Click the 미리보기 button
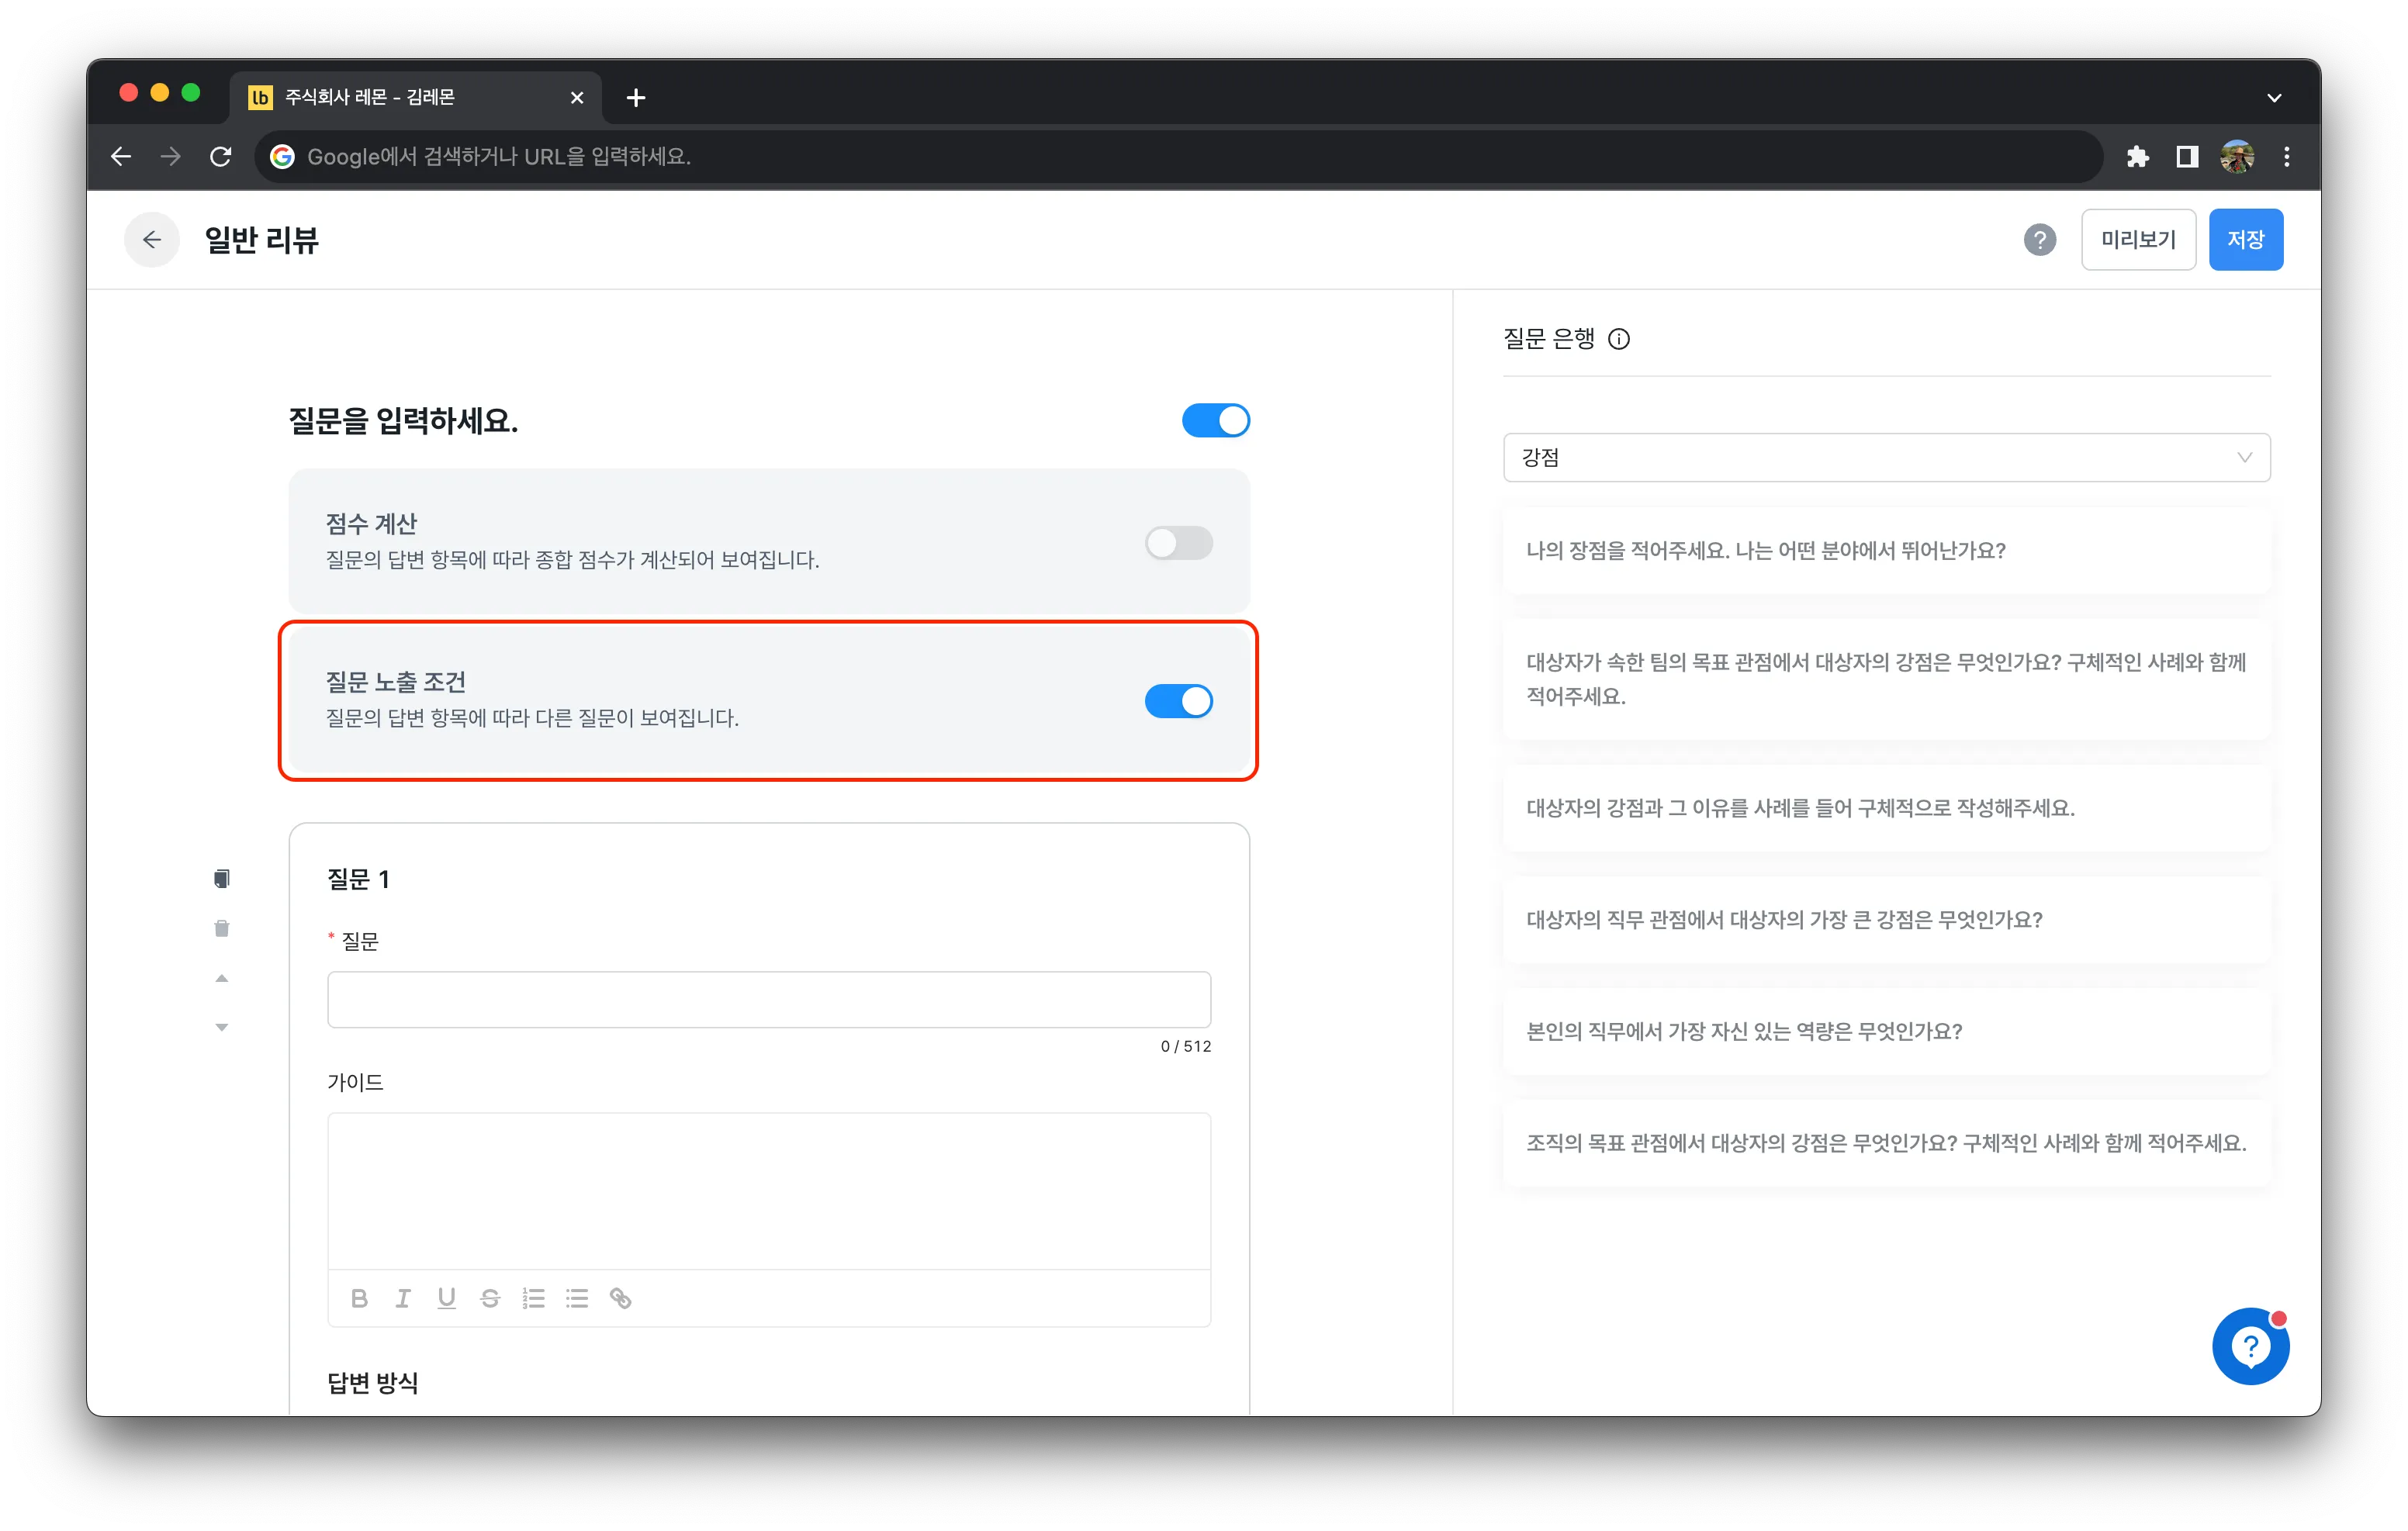This screenshot has height=1531, width=2408. point(2138,239)
